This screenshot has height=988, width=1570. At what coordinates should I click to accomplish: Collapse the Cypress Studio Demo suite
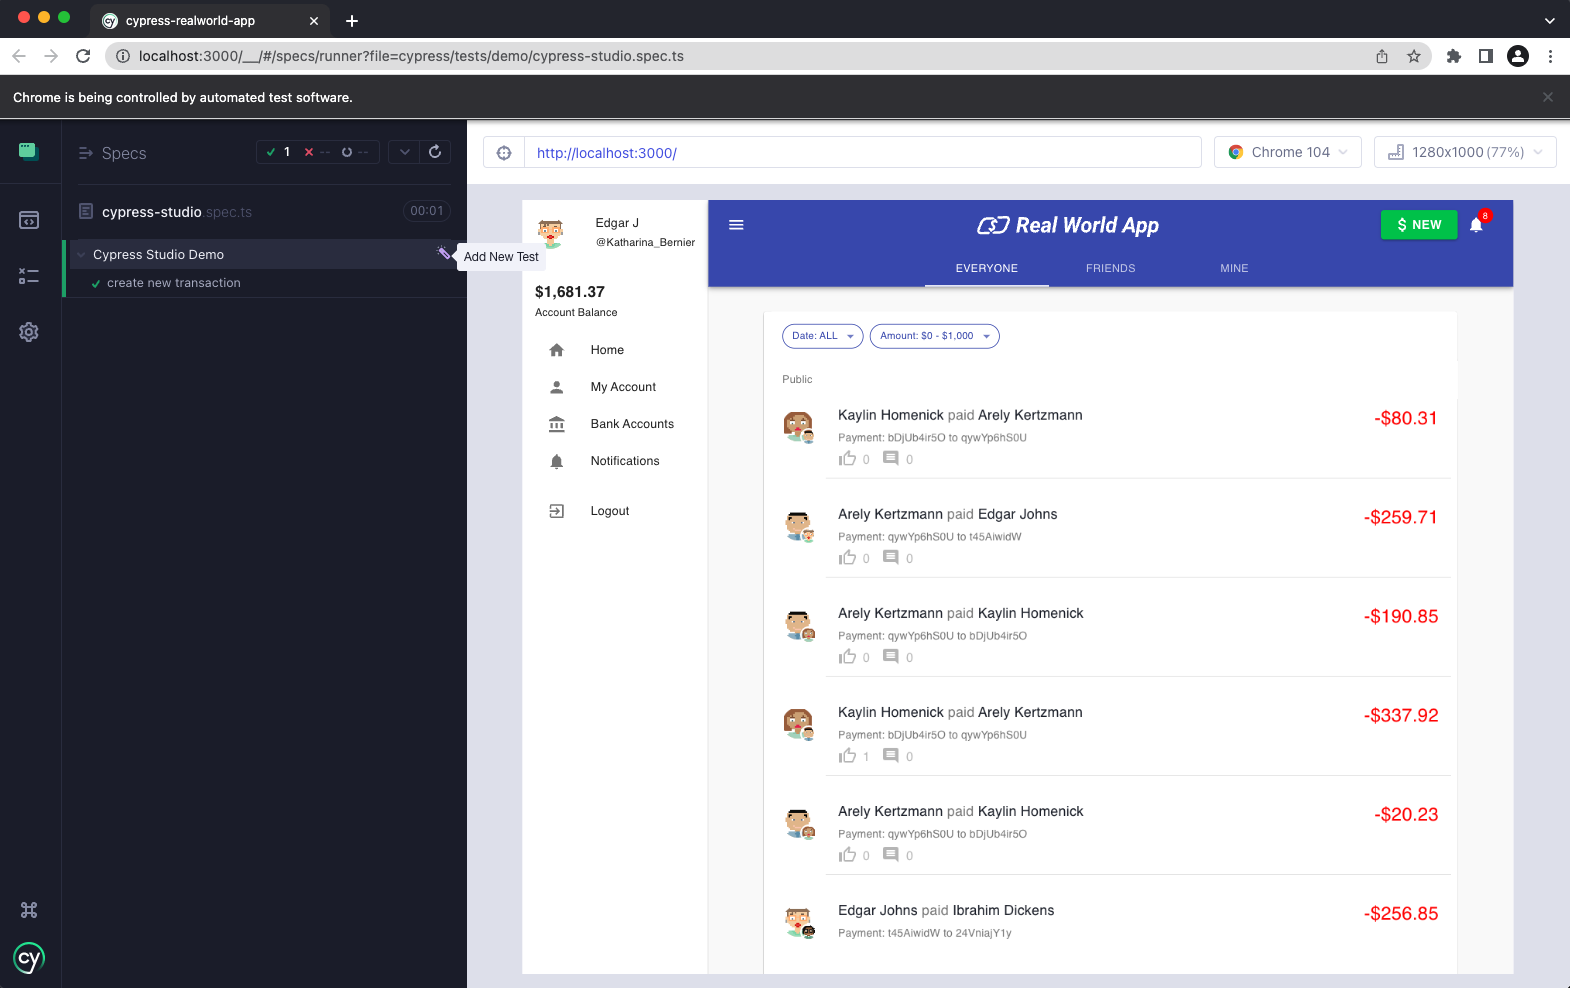(82, 255)
